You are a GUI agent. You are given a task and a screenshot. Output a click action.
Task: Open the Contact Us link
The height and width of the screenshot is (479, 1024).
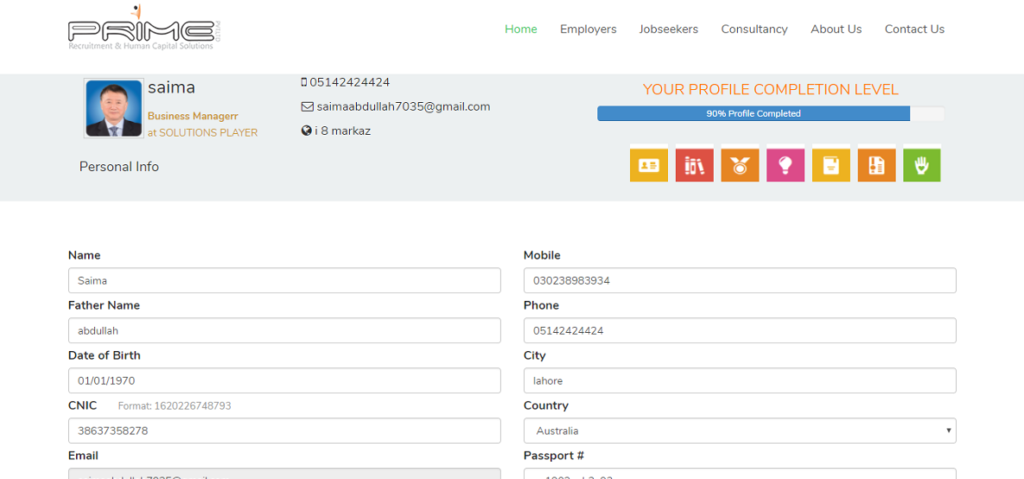[914, 29]
